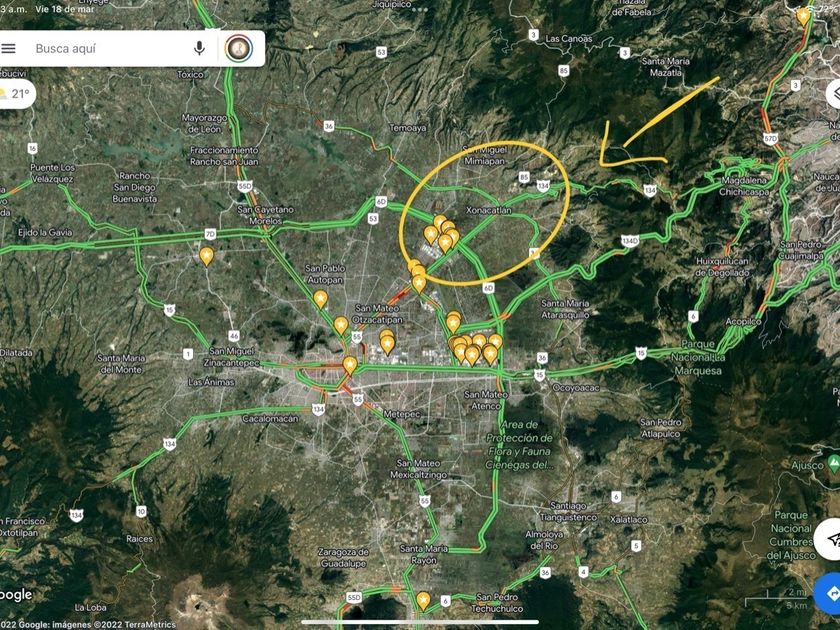
Task: Select the San Mateo Mexicaltzingo label
Action: (x=418, y=469)
